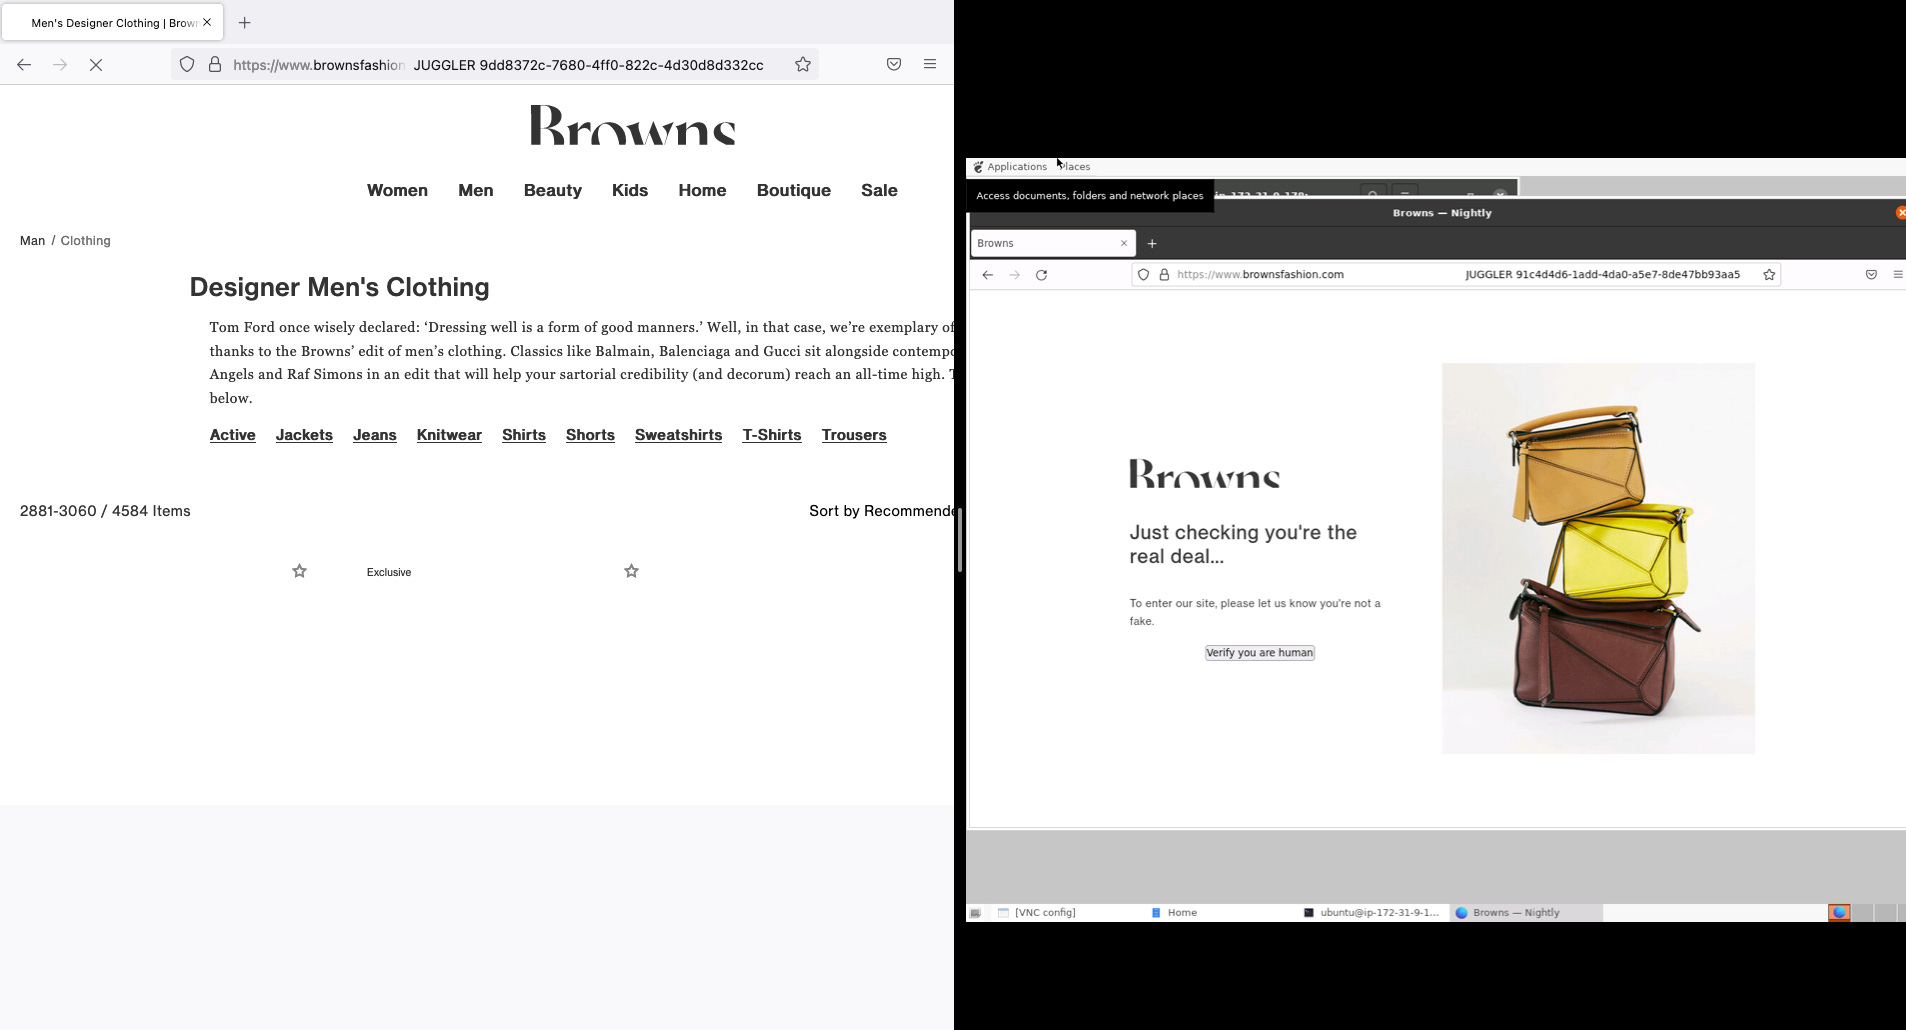Click the tracking protection shield beside the address bar
The height and width of the screenshot is (1030, 1906).
point(188,64)
